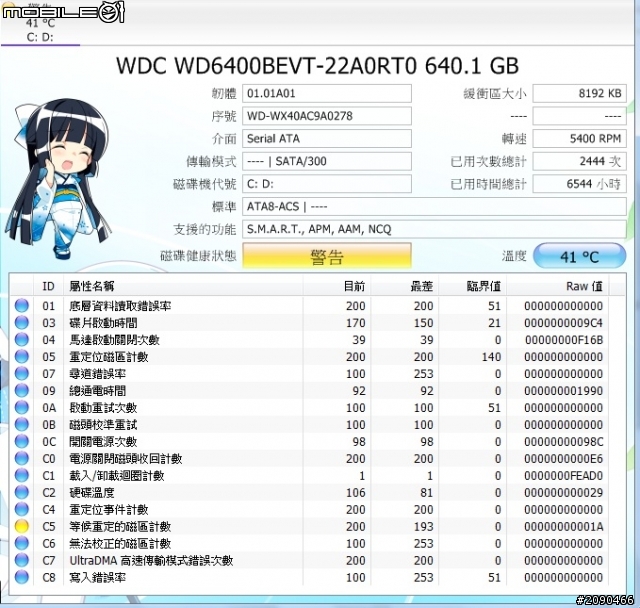Click the Raw 值 column header
Viewport: 640px width, 608px height.
click(x=558, y=286)
